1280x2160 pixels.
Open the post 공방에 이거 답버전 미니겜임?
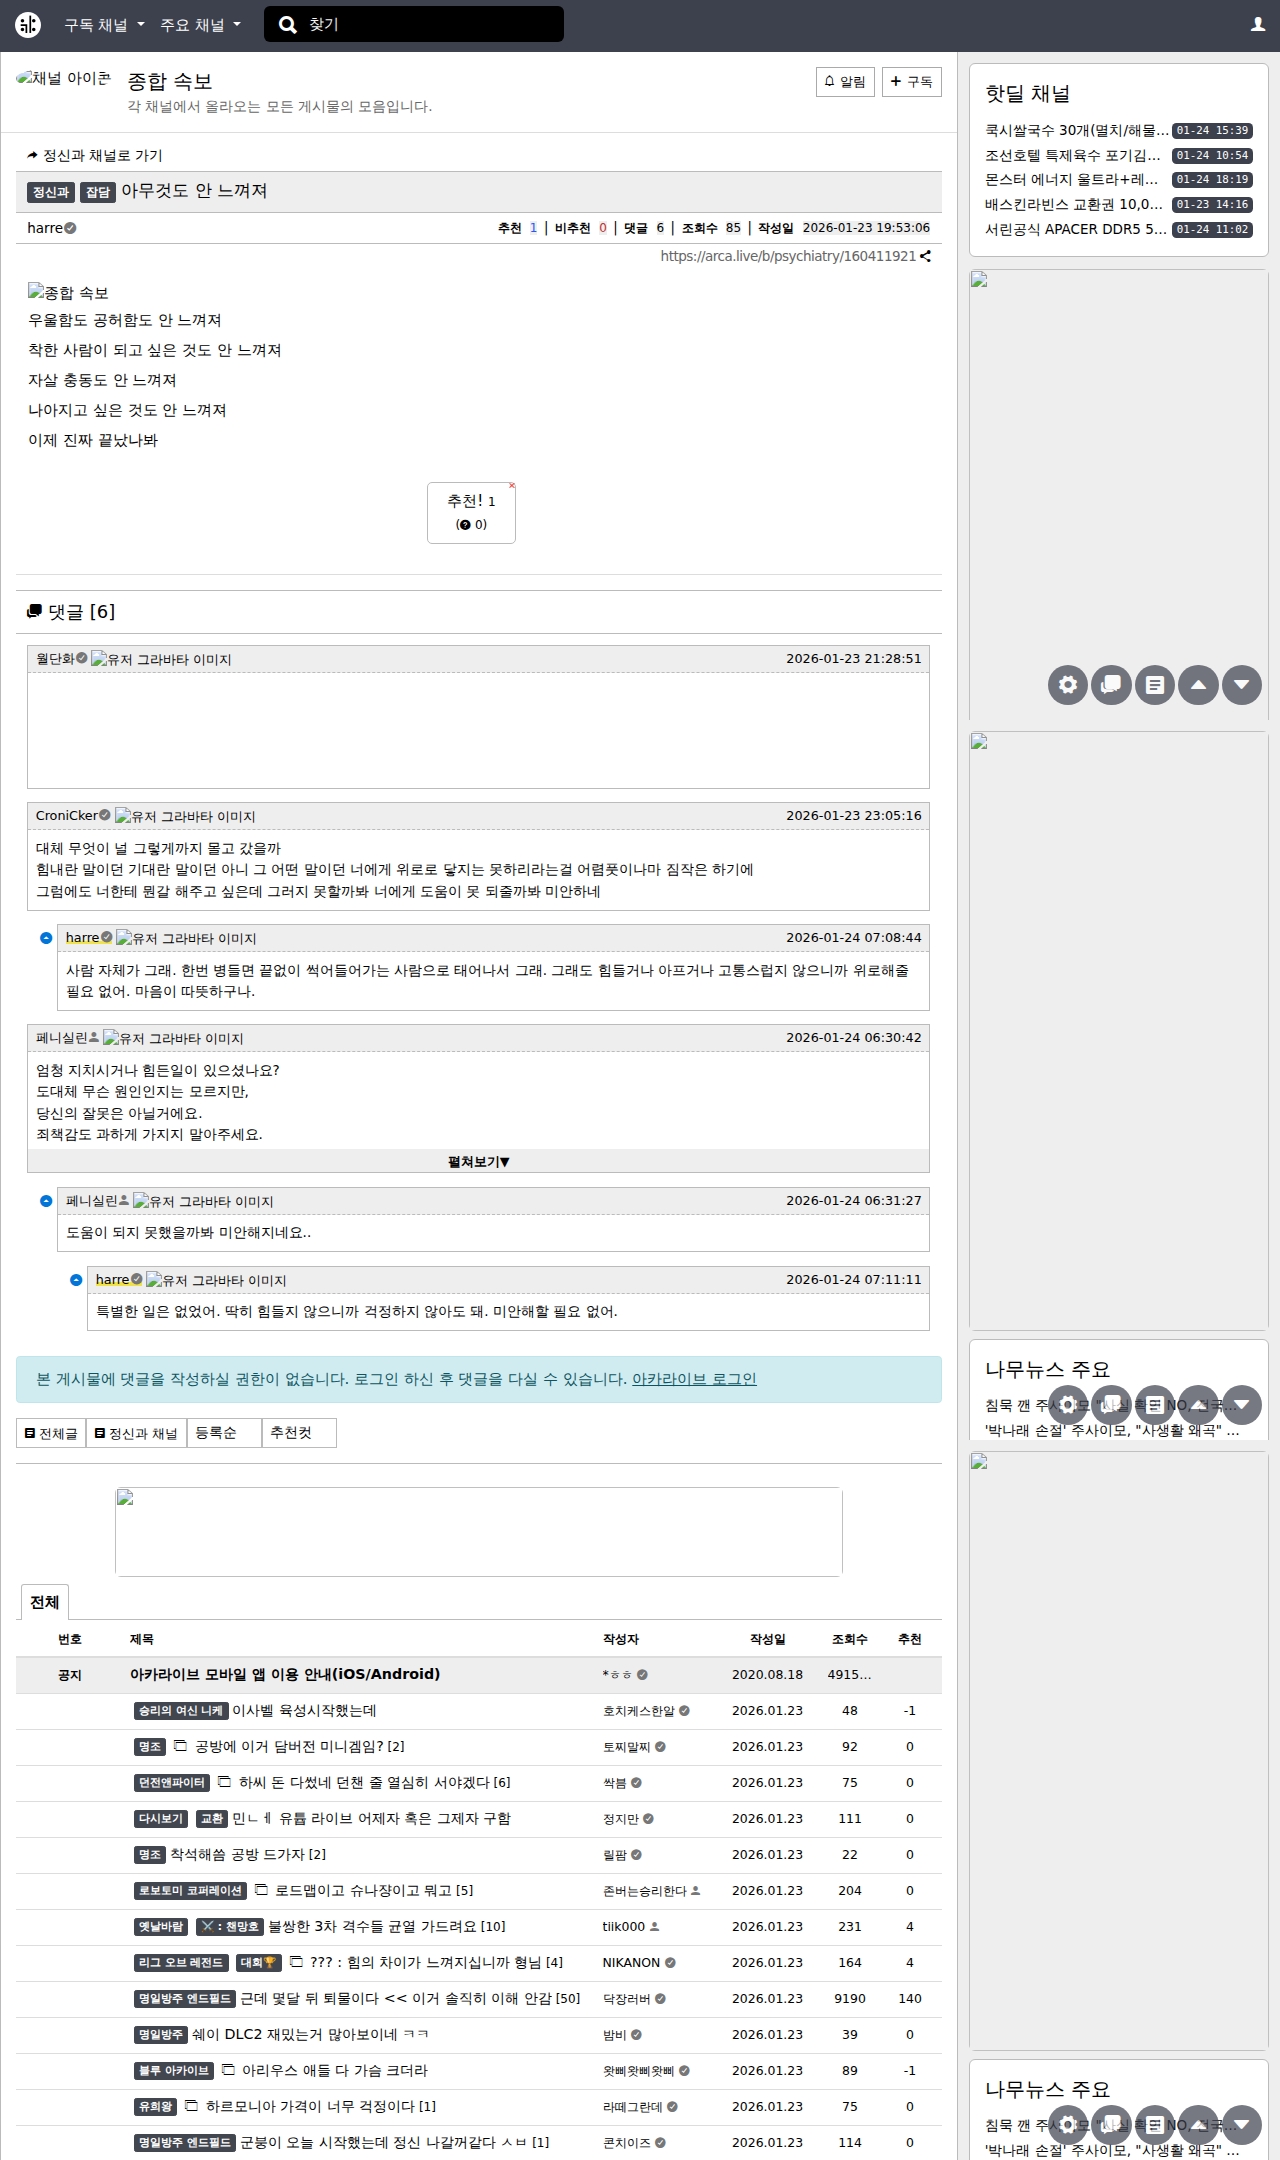(x=290, y=1747)
